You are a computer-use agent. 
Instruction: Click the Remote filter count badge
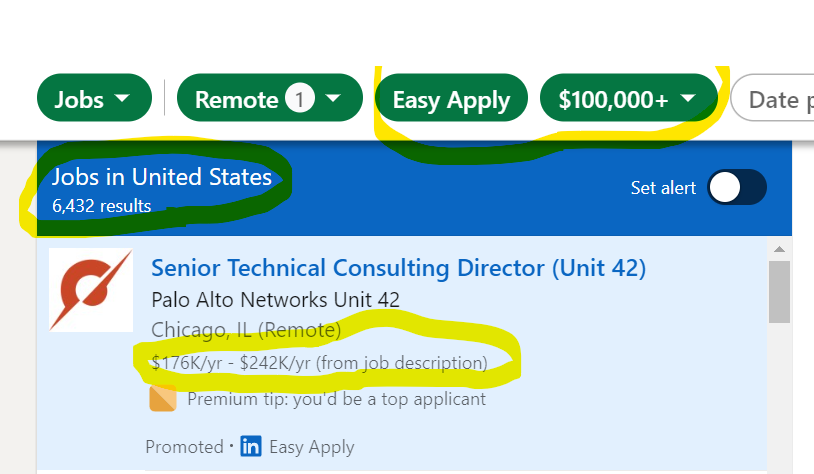pyautogui.click(x=300, y=98)
